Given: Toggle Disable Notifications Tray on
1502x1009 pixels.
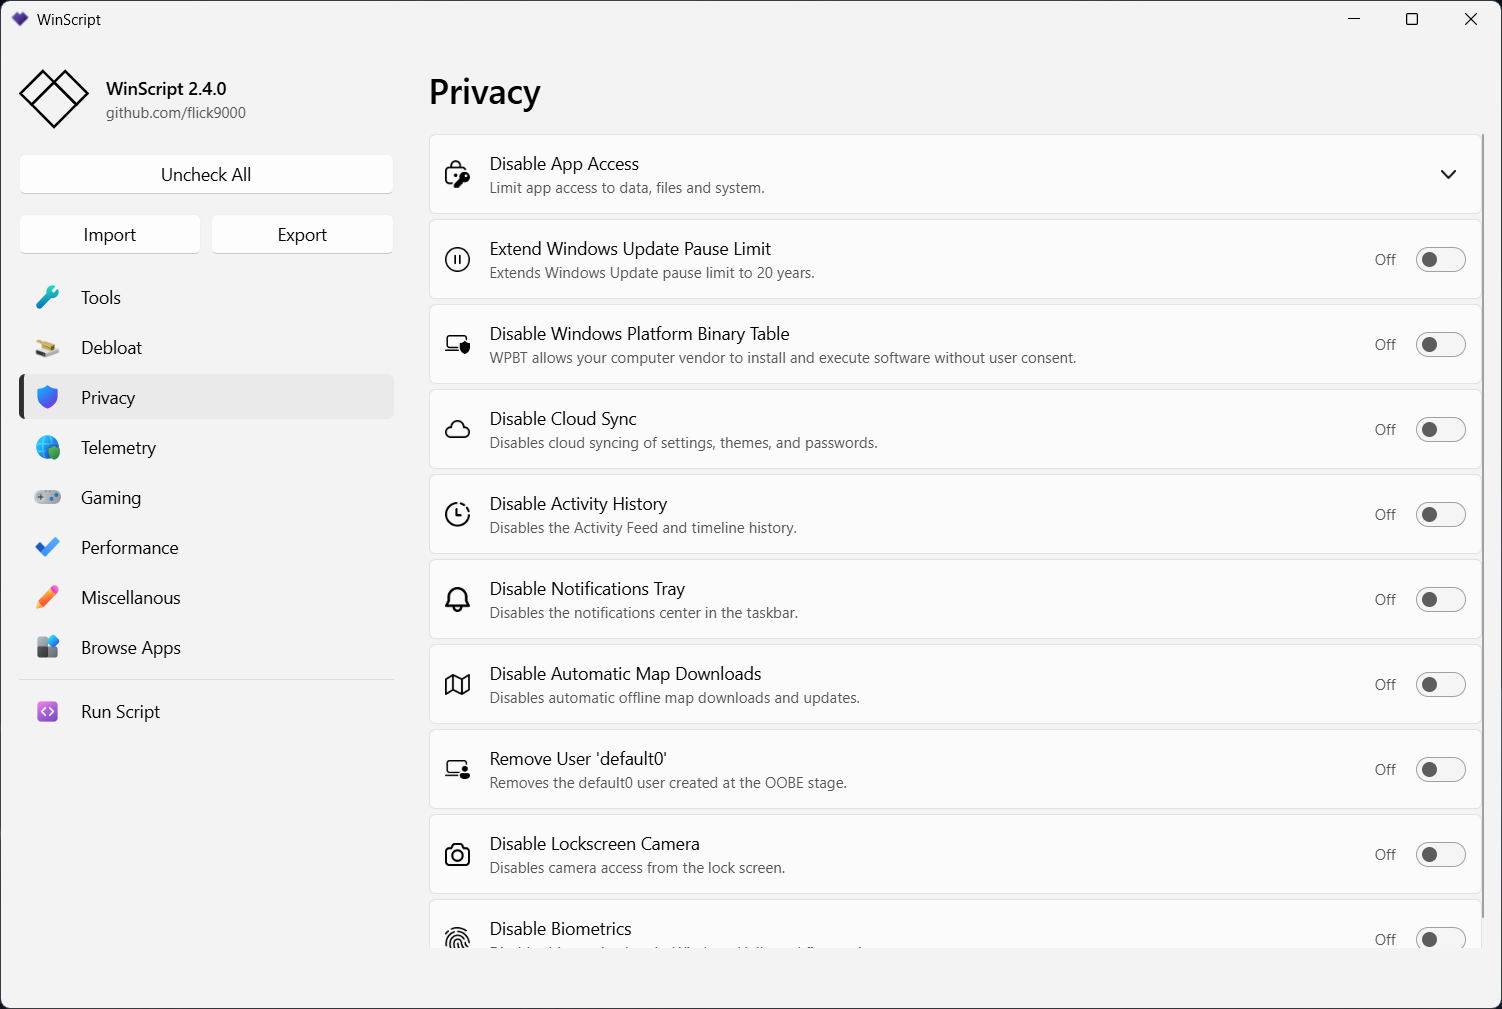Looking at the screenshot, I should 1440,600.
